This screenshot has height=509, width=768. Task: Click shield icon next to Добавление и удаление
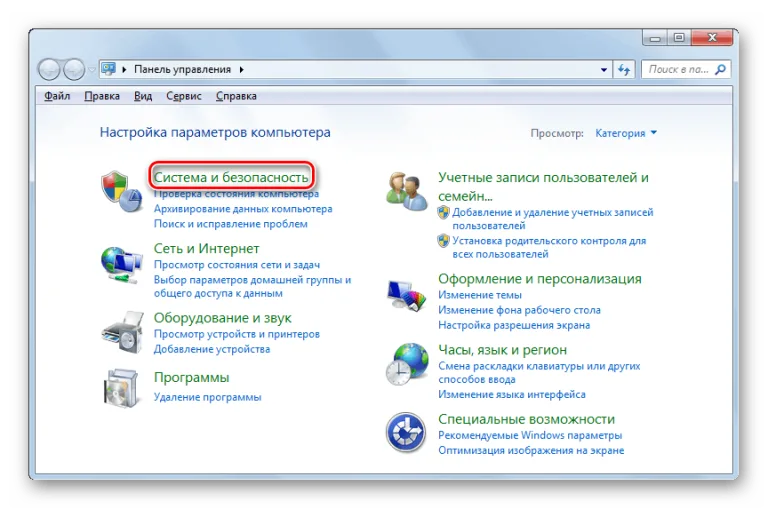pos(443,212)
